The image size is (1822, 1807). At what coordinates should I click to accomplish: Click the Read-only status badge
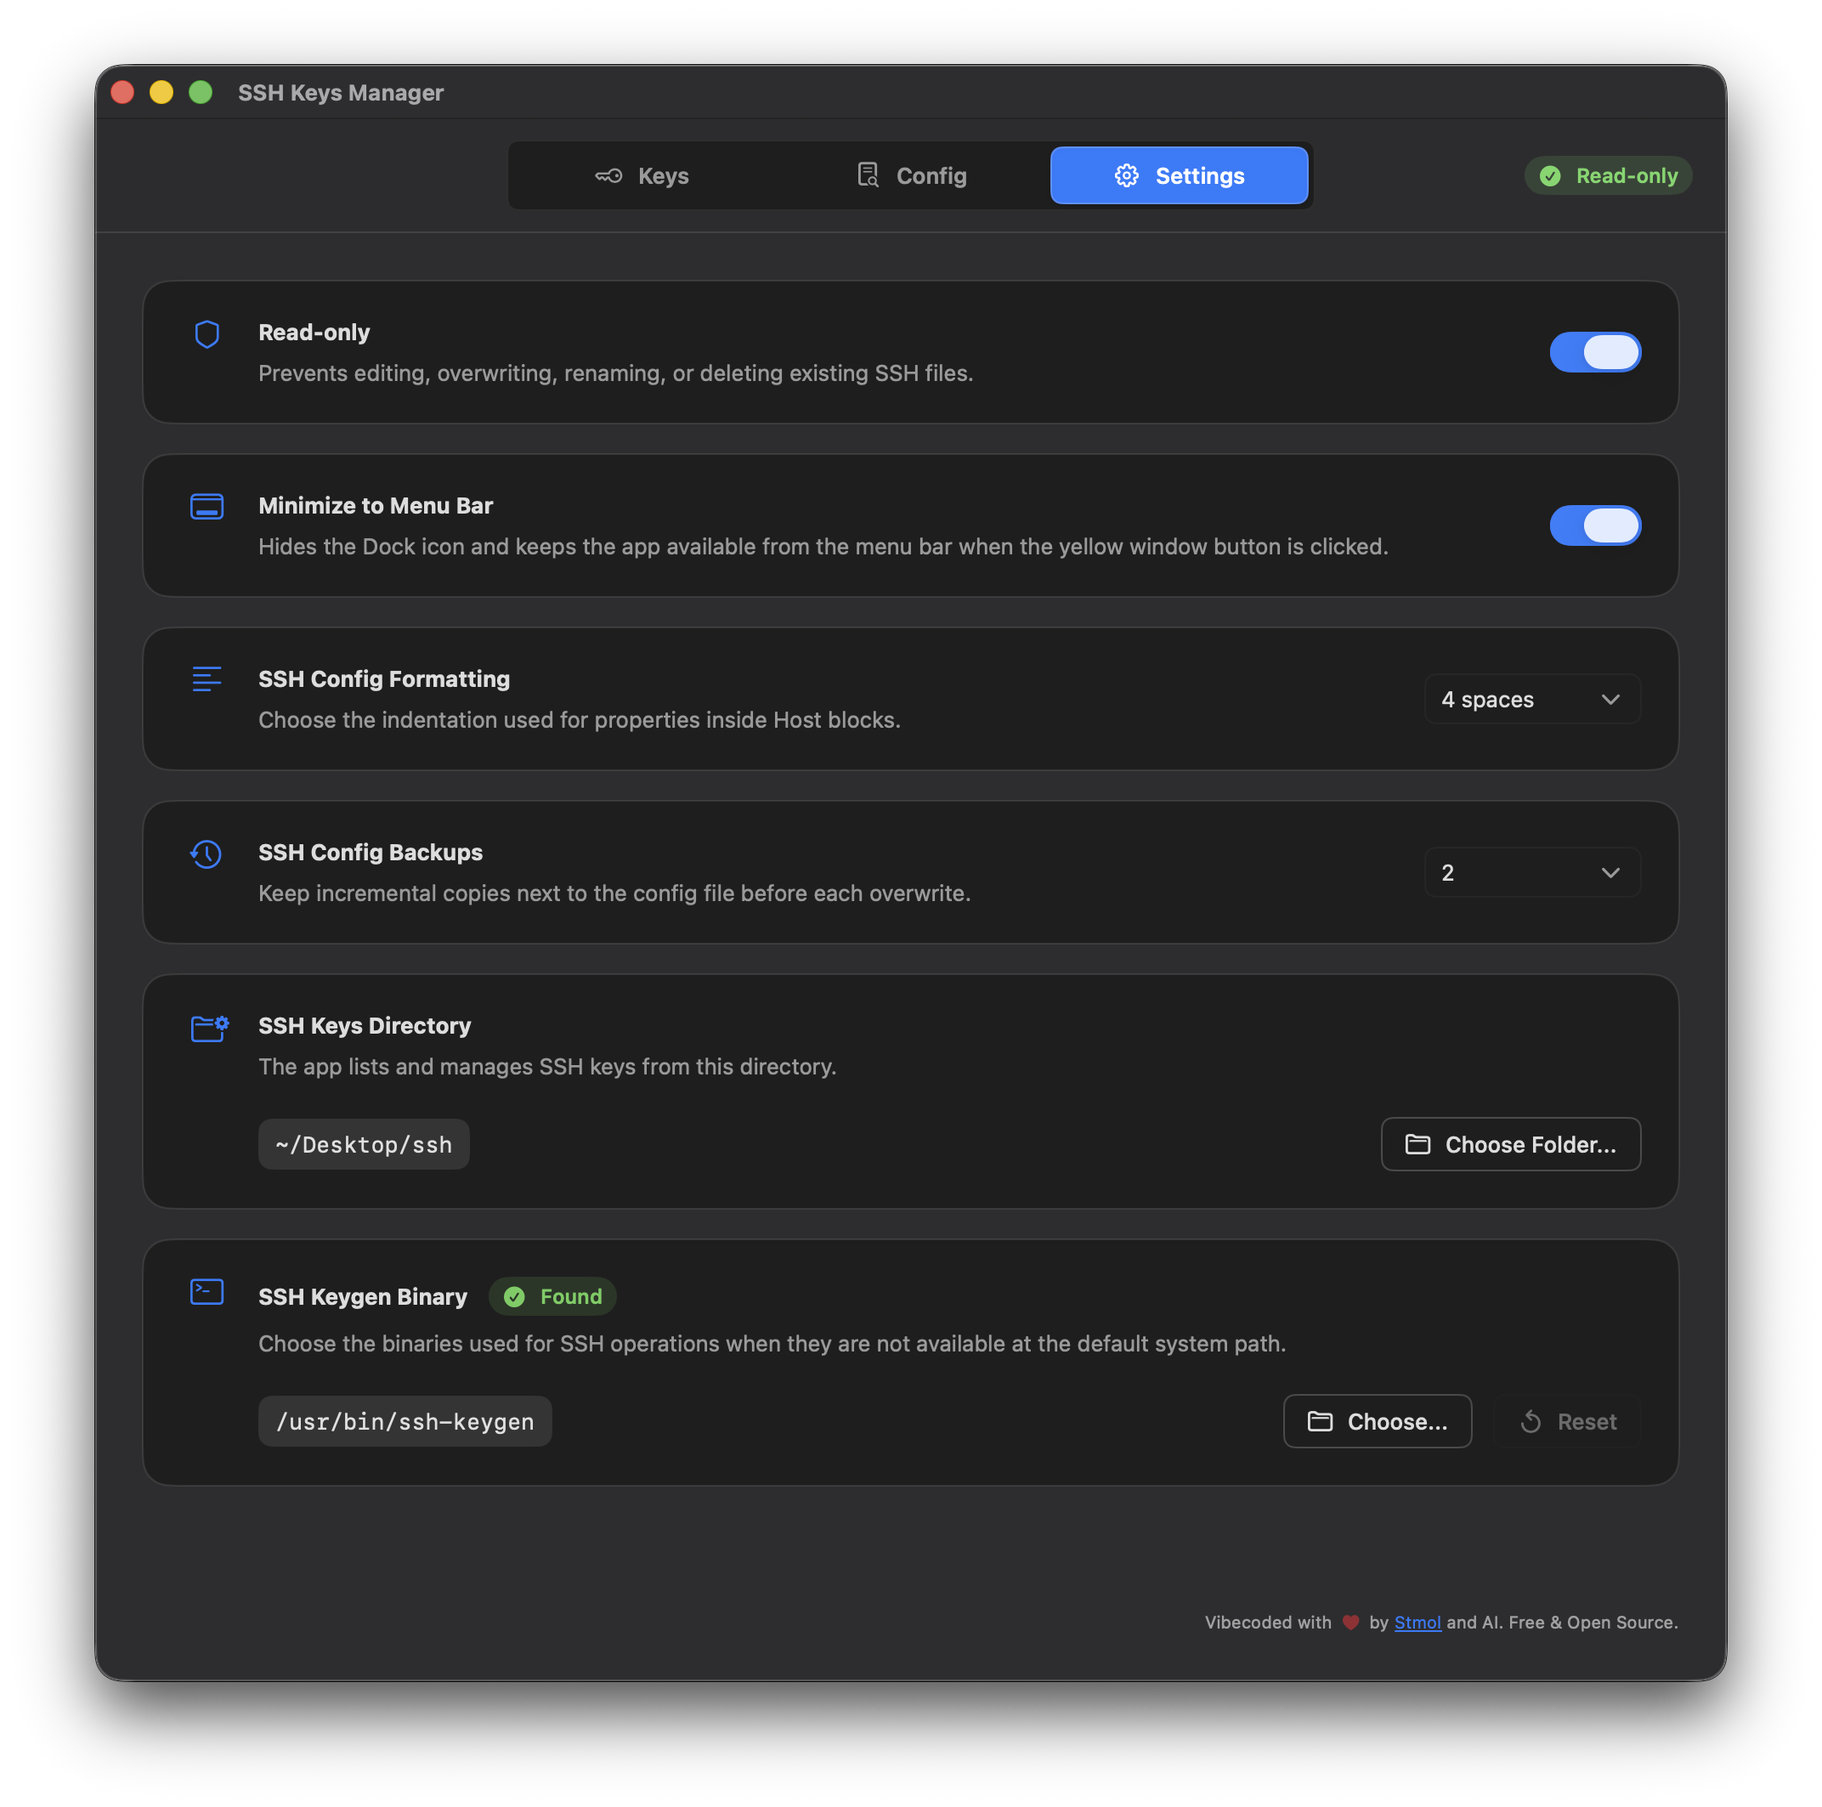pyautogui.click(x=1608, y=176)
